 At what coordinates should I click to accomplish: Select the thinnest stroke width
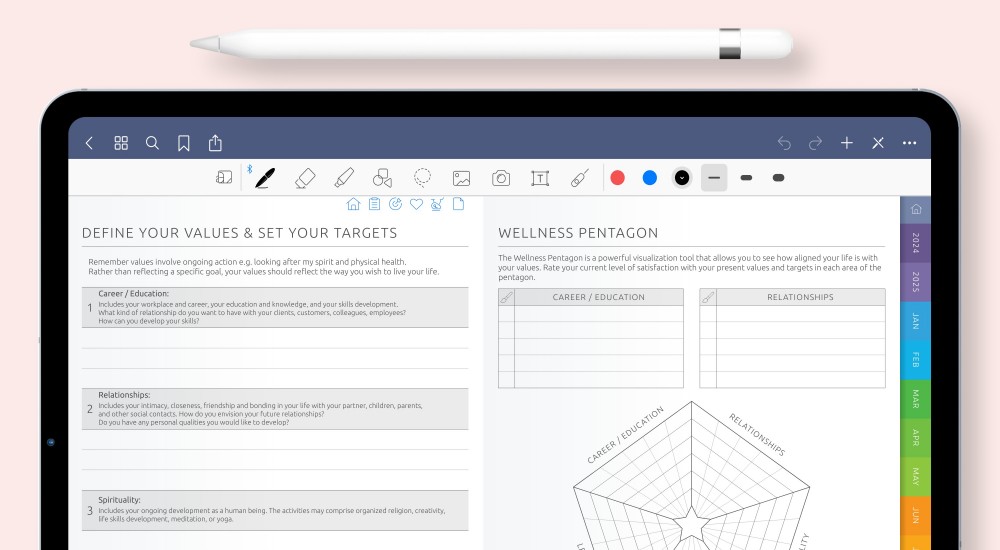point(714,178)
